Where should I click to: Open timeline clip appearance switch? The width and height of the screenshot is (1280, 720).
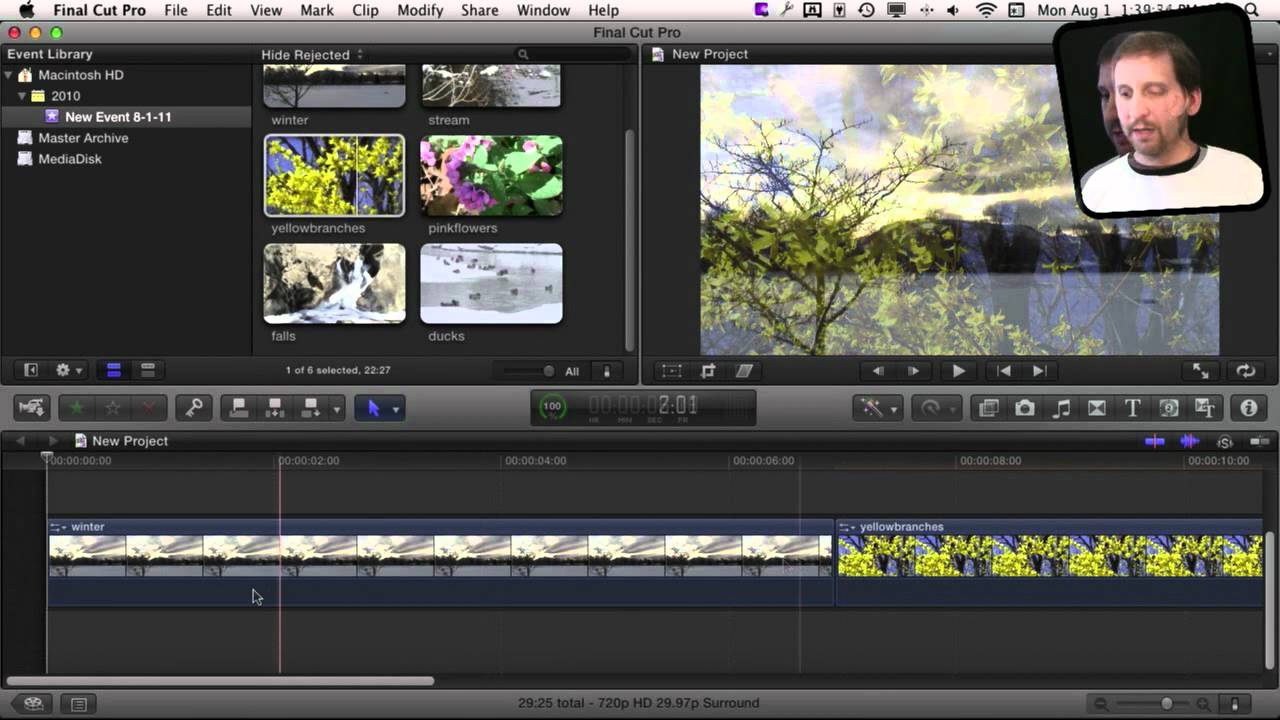coord(1235,704)
